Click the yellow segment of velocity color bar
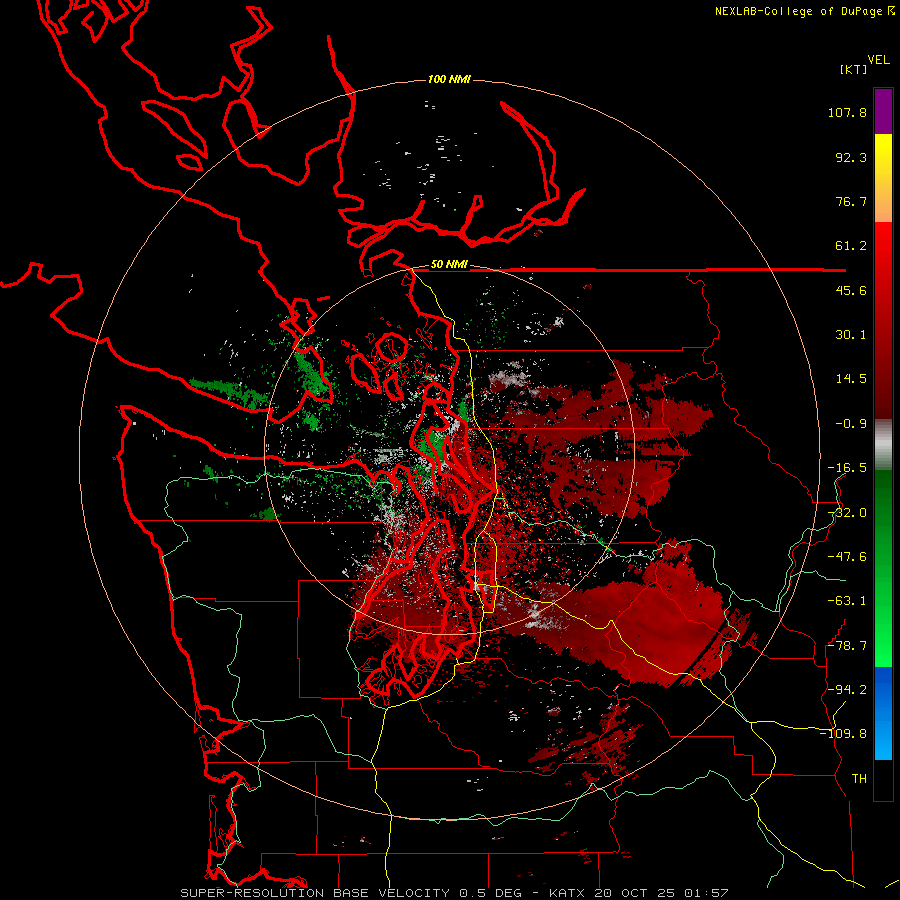The height and width of the screenshot is (900, 900). [883, 177]
